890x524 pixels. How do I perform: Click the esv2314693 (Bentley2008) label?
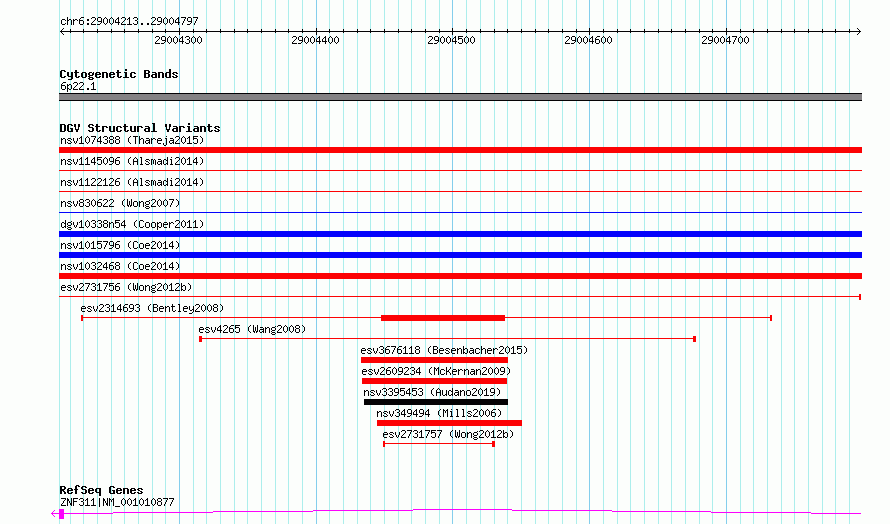point(152,308)
